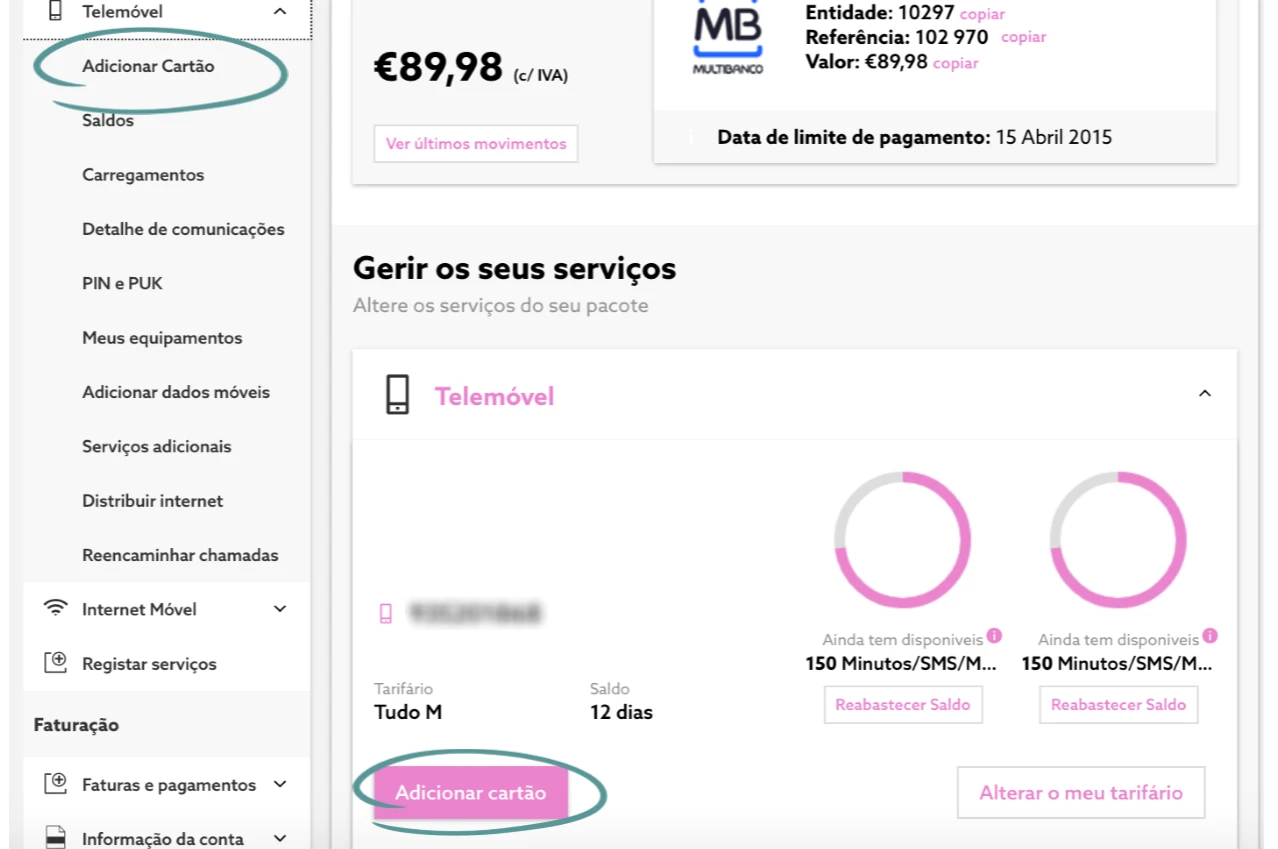Click the small pink phone number icon
1278x849 pixels.
[x=386, y=614]
